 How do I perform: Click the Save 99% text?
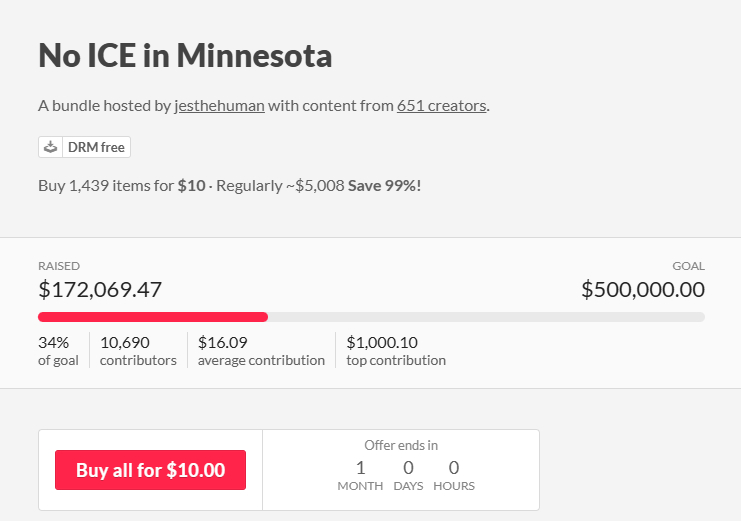(x=384, y=185)
